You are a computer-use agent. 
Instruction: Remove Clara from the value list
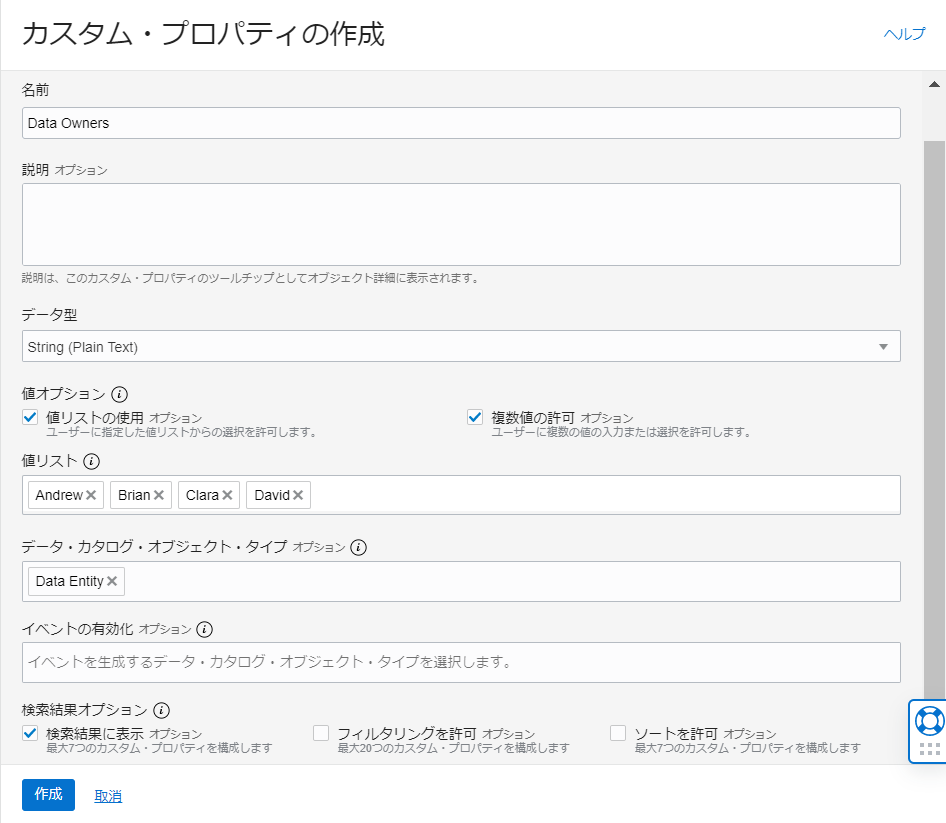coord(227,495)
